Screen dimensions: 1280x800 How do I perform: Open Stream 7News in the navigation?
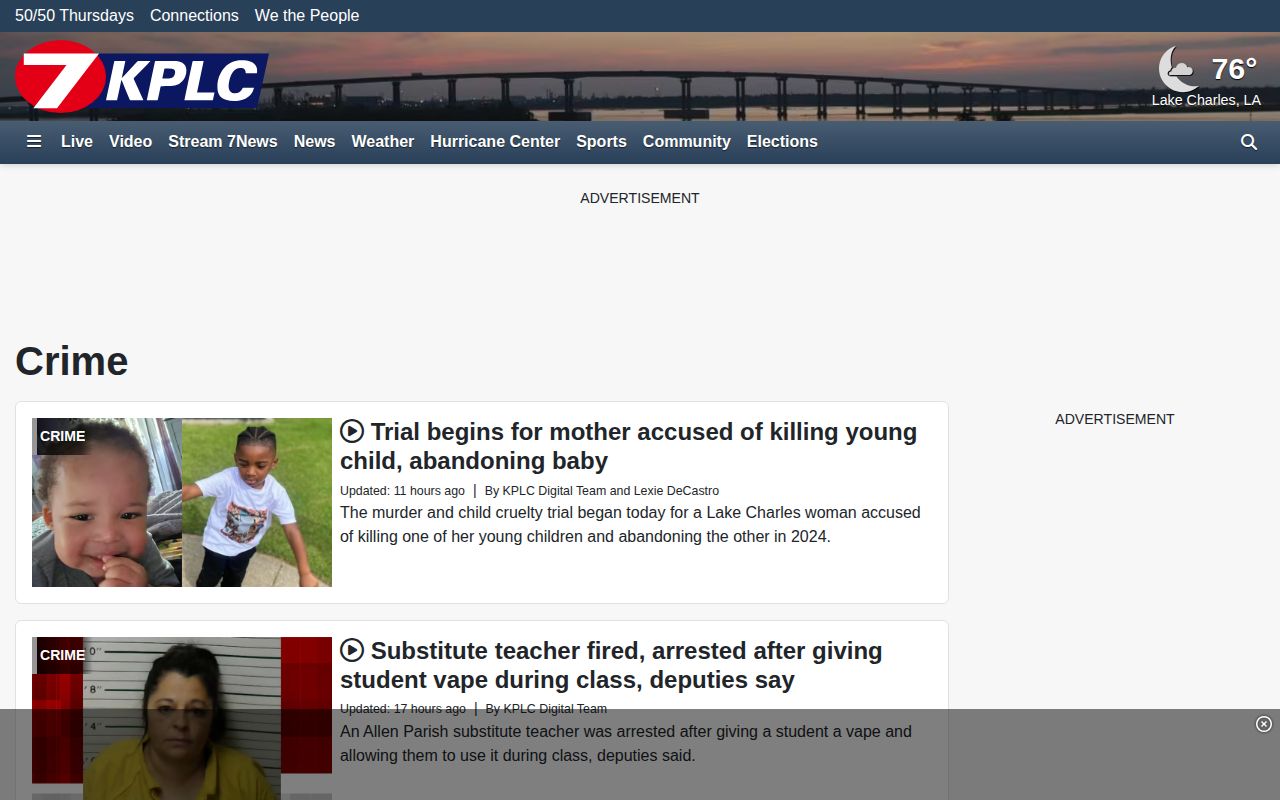tap(223, 141)
